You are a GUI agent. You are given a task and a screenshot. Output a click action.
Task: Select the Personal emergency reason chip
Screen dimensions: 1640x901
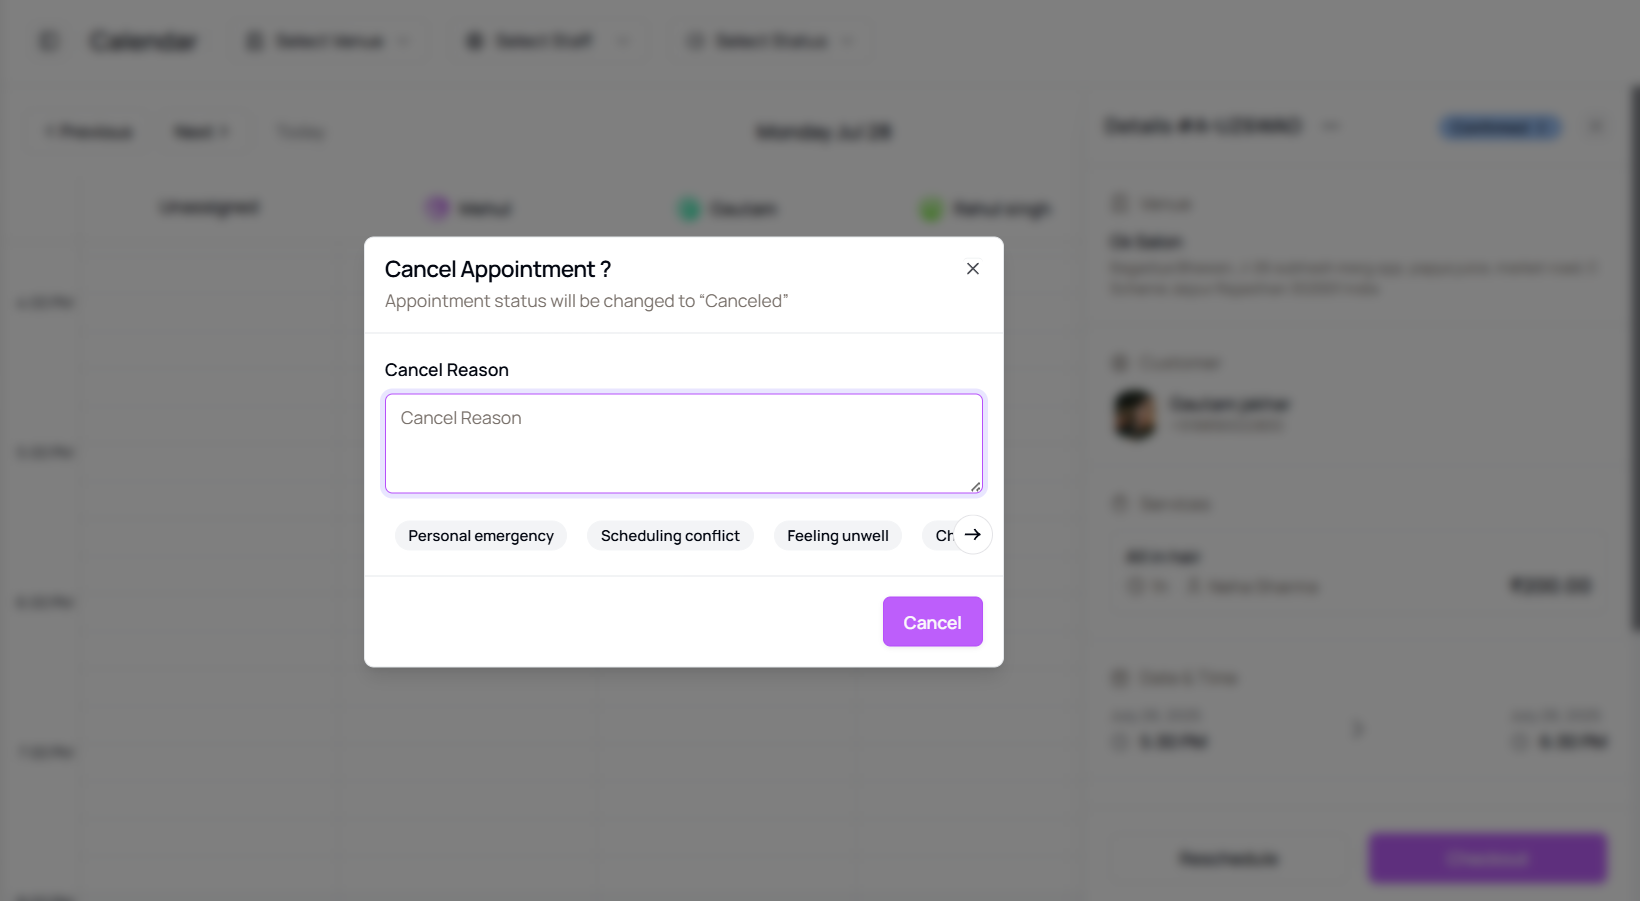pyautogui.click(x=481, y=536)
